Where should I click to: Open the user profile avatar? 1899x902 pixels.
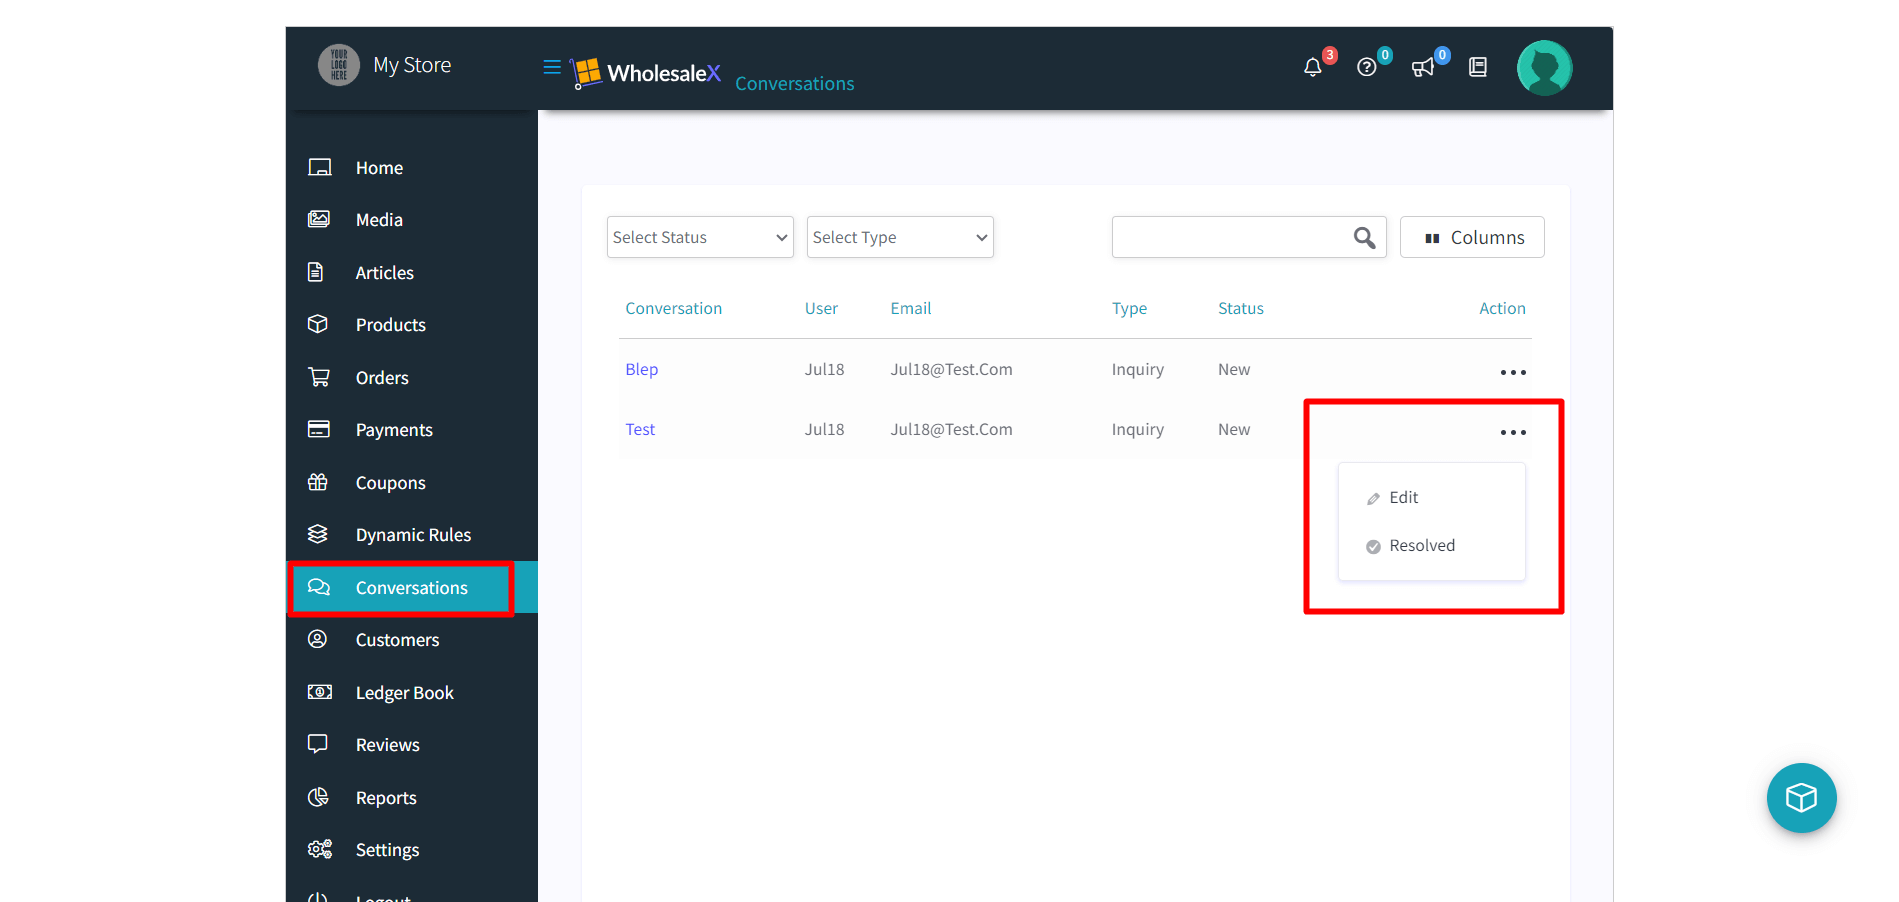click(x=1544, y=67)
